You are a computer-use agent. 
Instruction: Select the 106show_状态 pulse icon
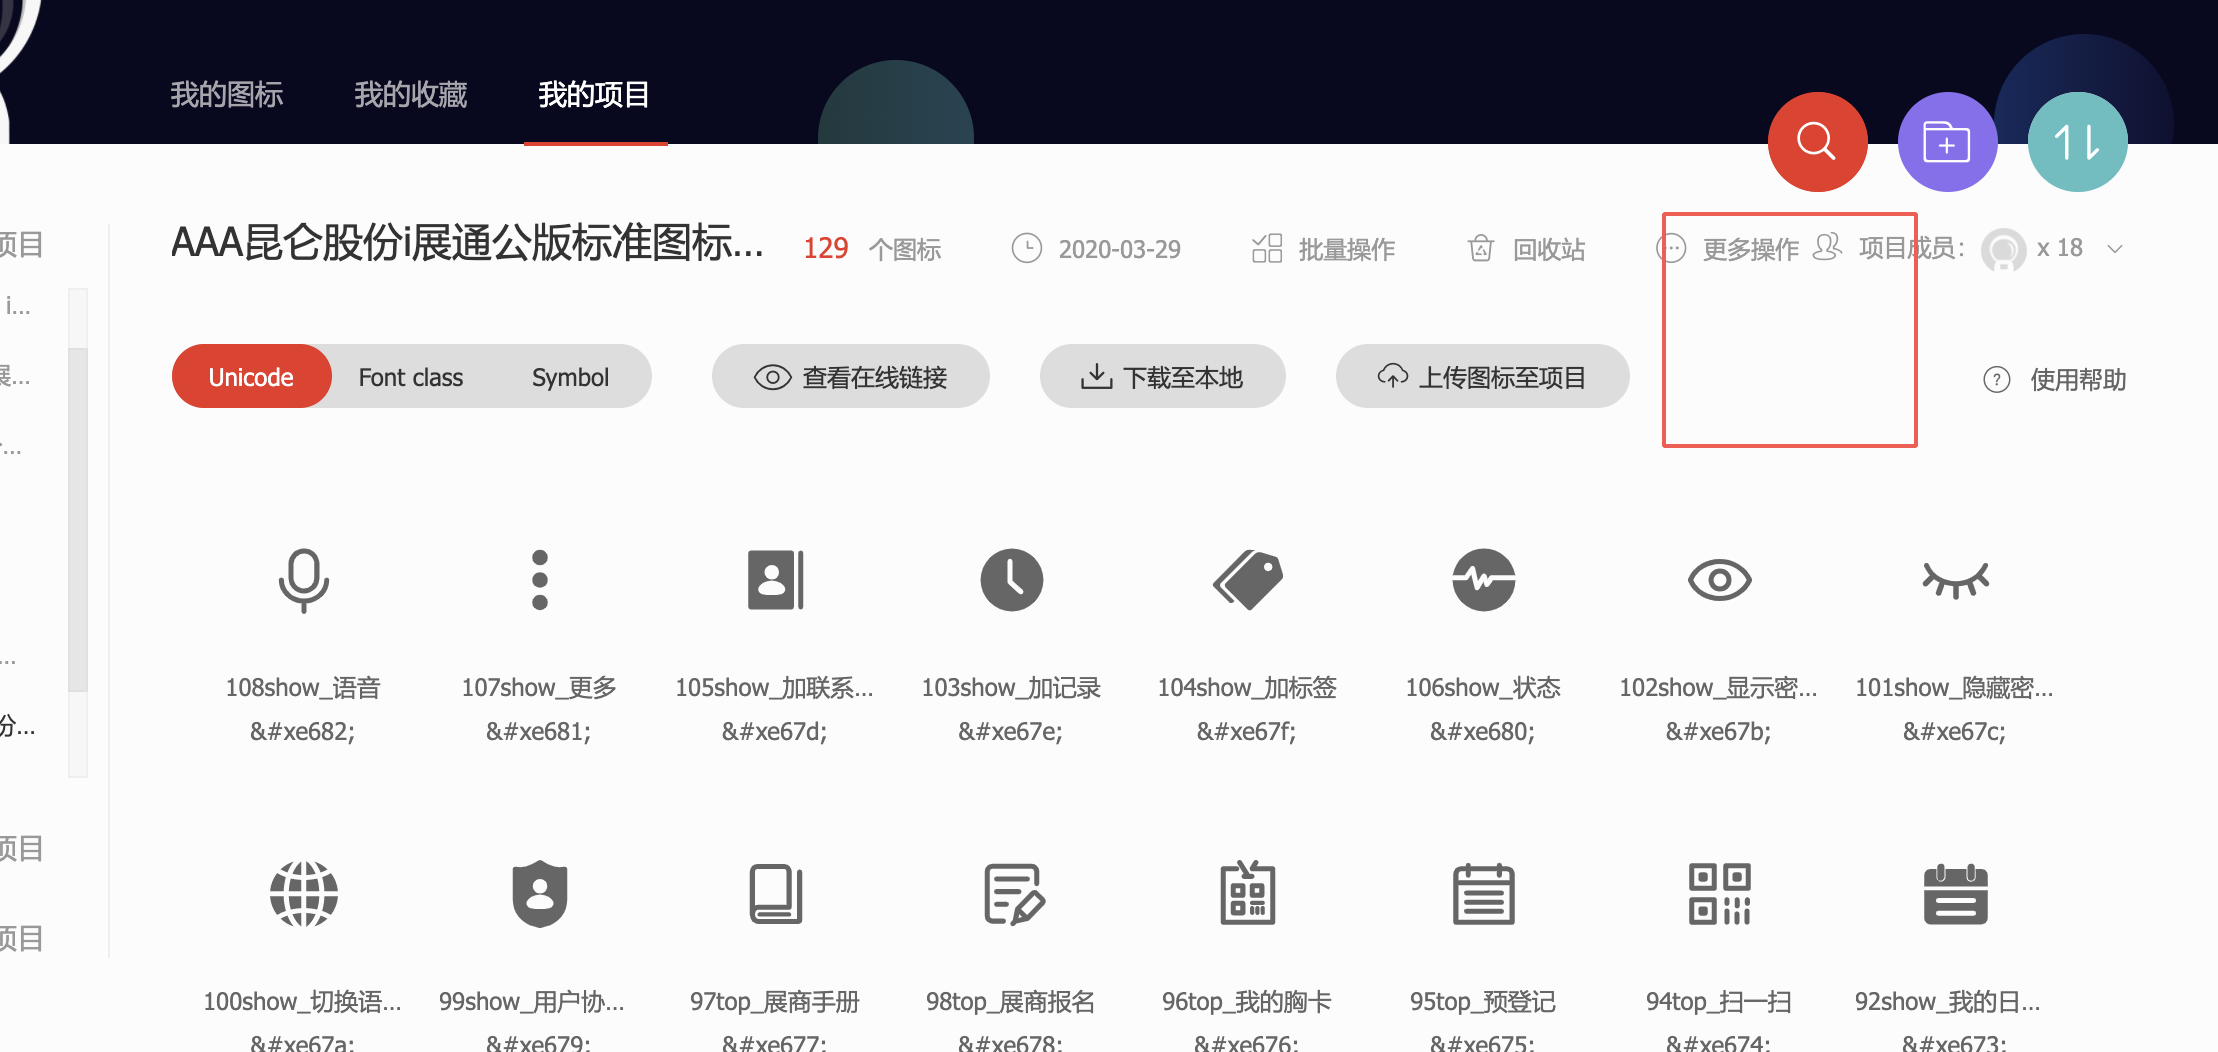(x=1484, y=580)
